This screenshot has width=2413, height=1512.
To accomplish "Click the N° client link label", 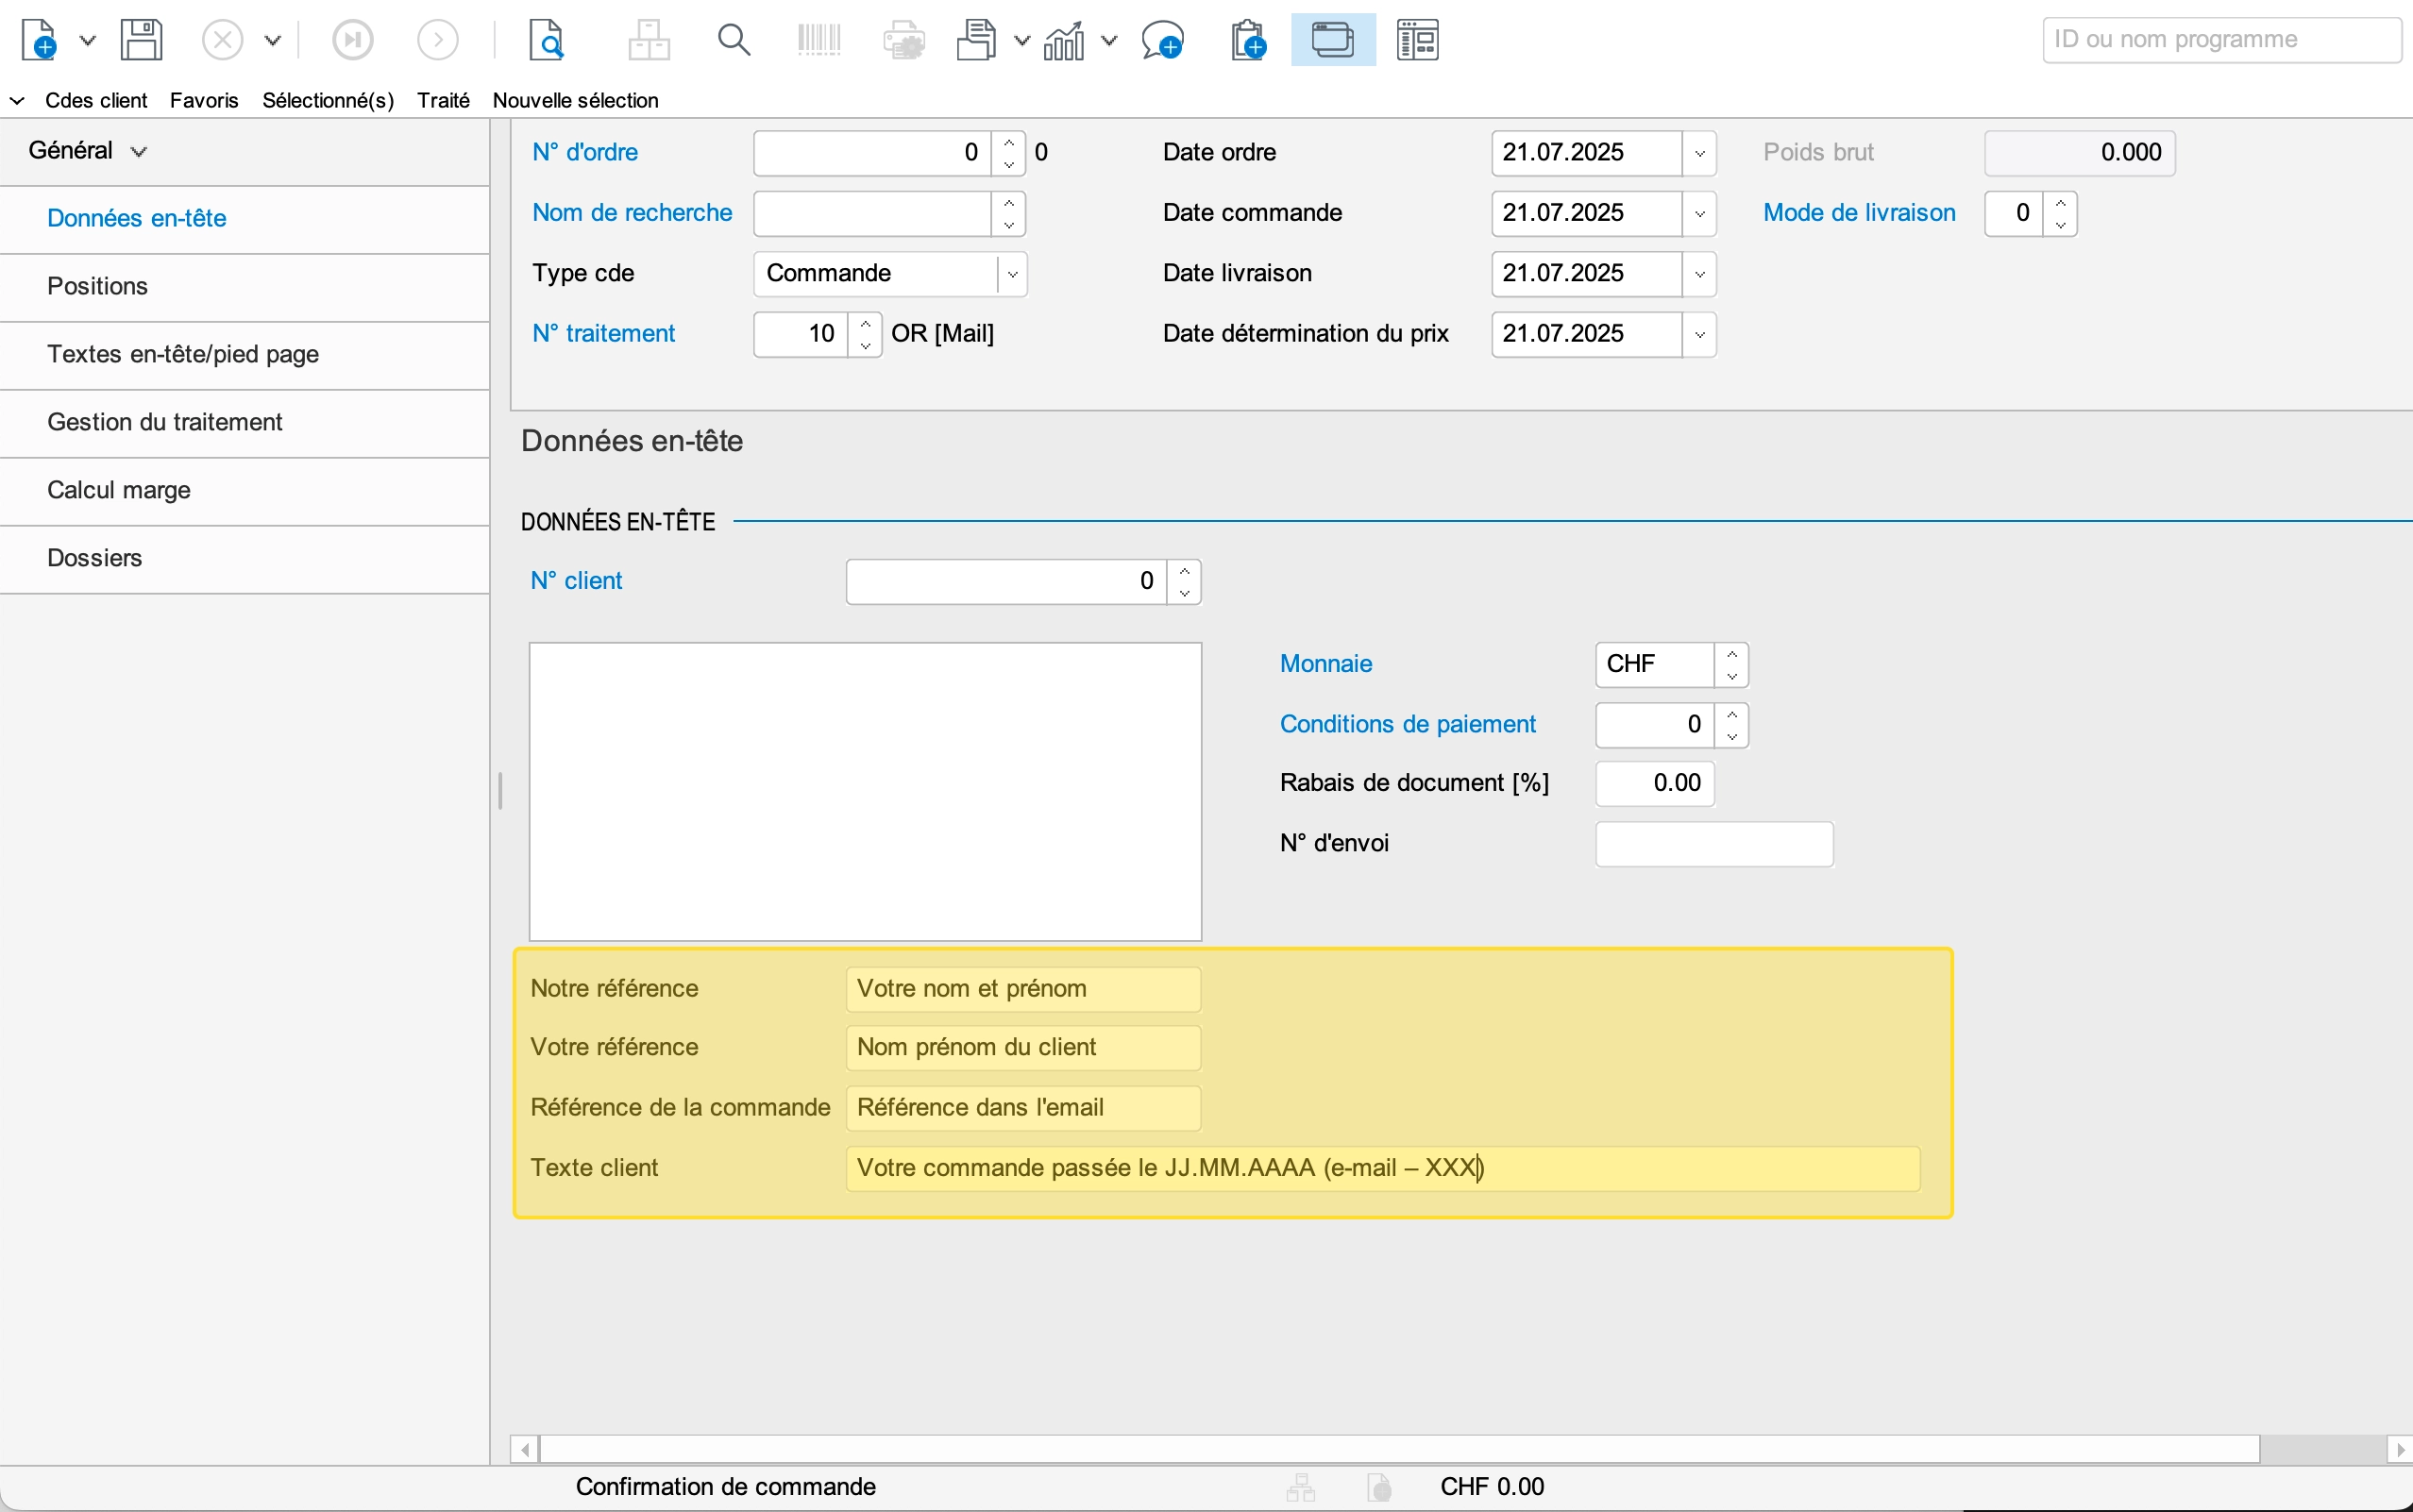I will [x=576, y=581].
